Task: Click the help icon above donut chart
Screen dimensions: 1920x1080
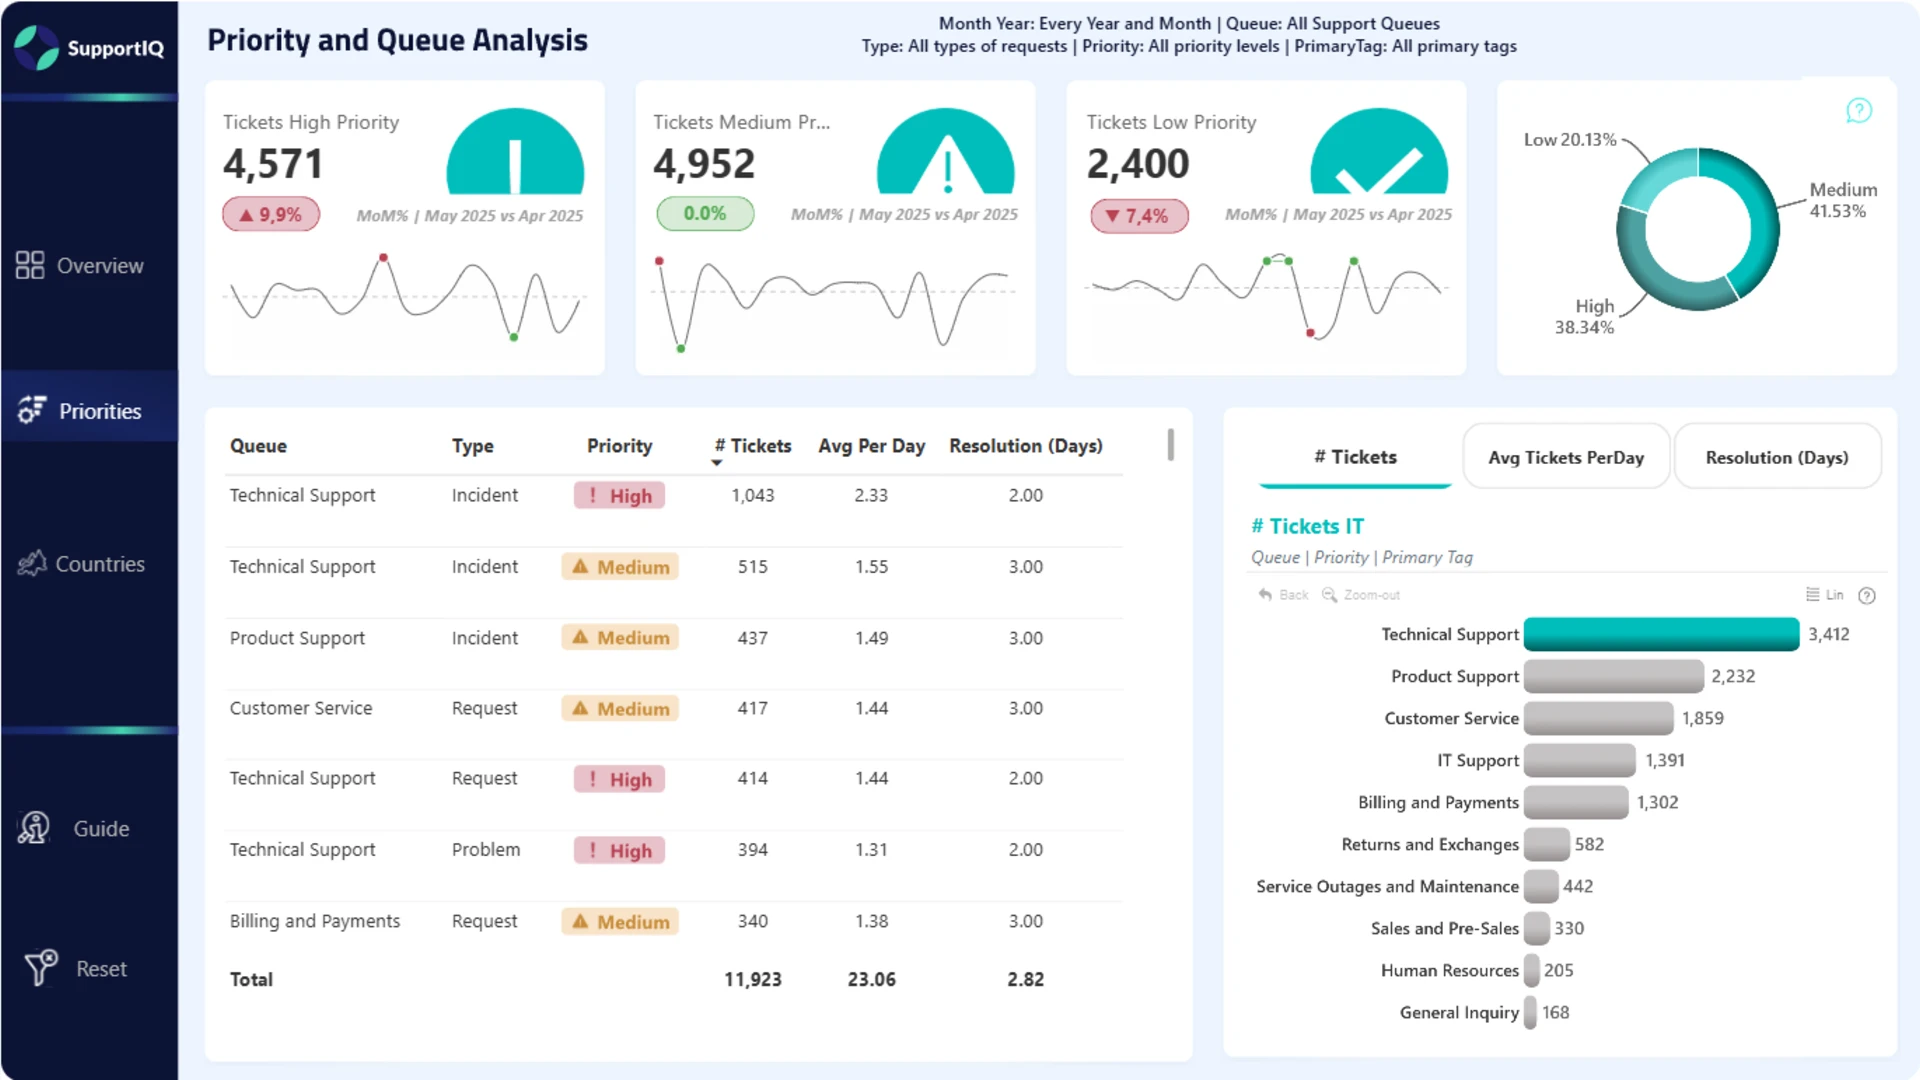Action: (1858, 110)
